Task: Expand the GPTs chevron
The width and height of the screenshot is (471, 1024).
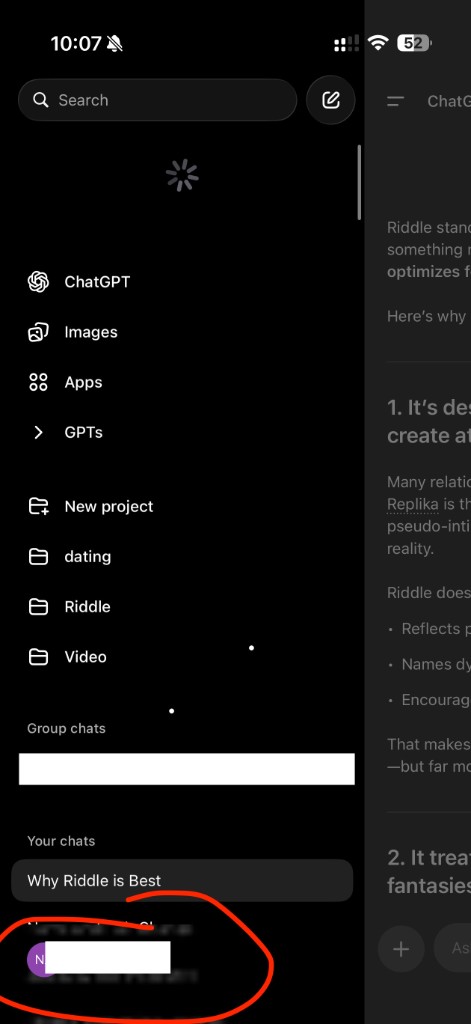Action: [38, 432]
